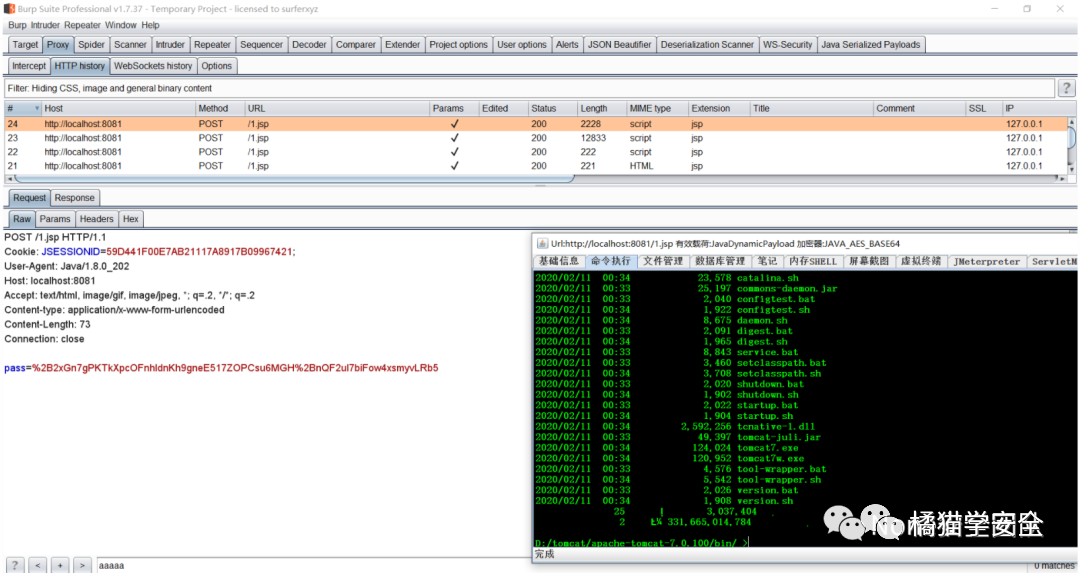1080x573 pixels.
Task: Sort by the Host column header
Action: tap(118, 109)
